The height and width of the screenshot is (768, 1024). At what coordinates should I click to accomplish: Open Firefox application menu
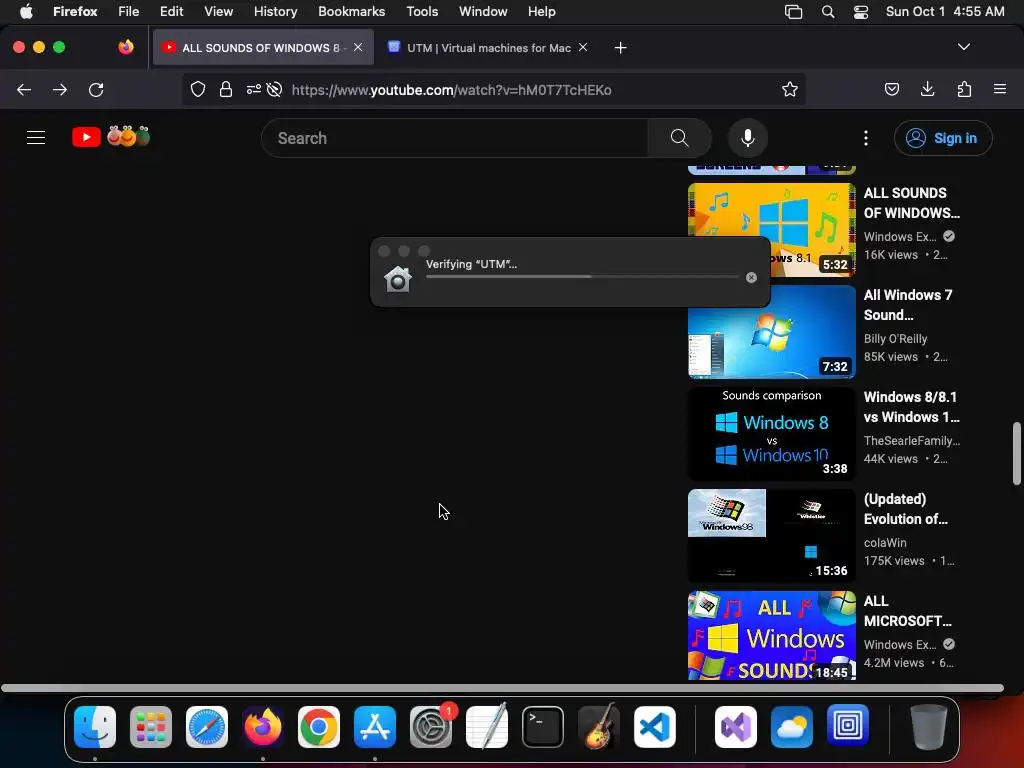click(x=1000, y=89)
